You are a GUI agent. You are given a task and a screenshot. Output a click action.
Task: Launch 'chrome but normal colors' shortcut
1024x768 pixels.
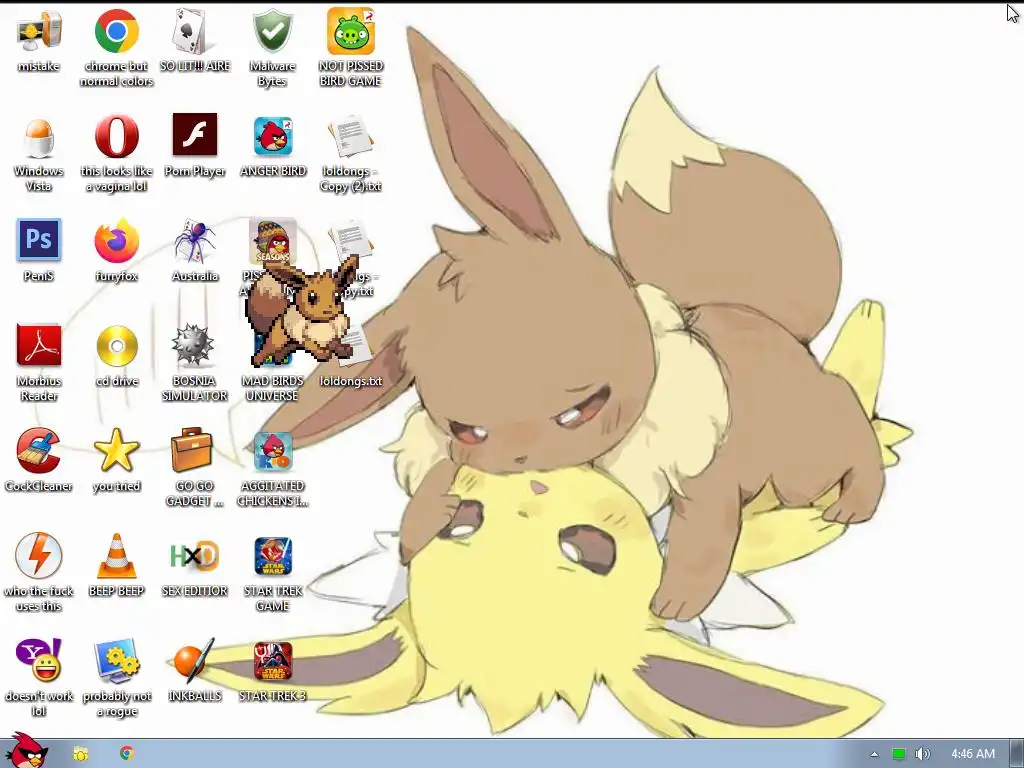[x=116, y=31]
